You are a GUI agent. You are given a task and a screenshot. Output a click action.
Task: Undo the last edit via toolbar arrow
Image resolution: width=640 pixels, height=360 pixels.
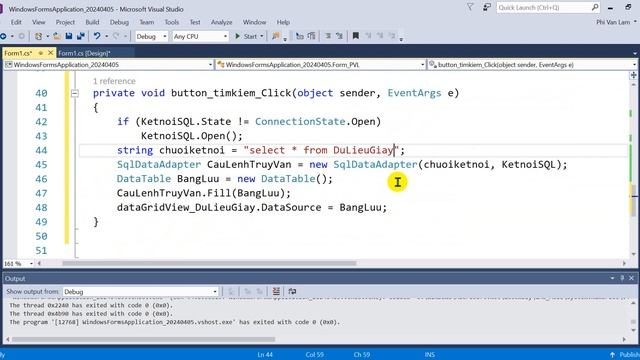click(97, 36)
